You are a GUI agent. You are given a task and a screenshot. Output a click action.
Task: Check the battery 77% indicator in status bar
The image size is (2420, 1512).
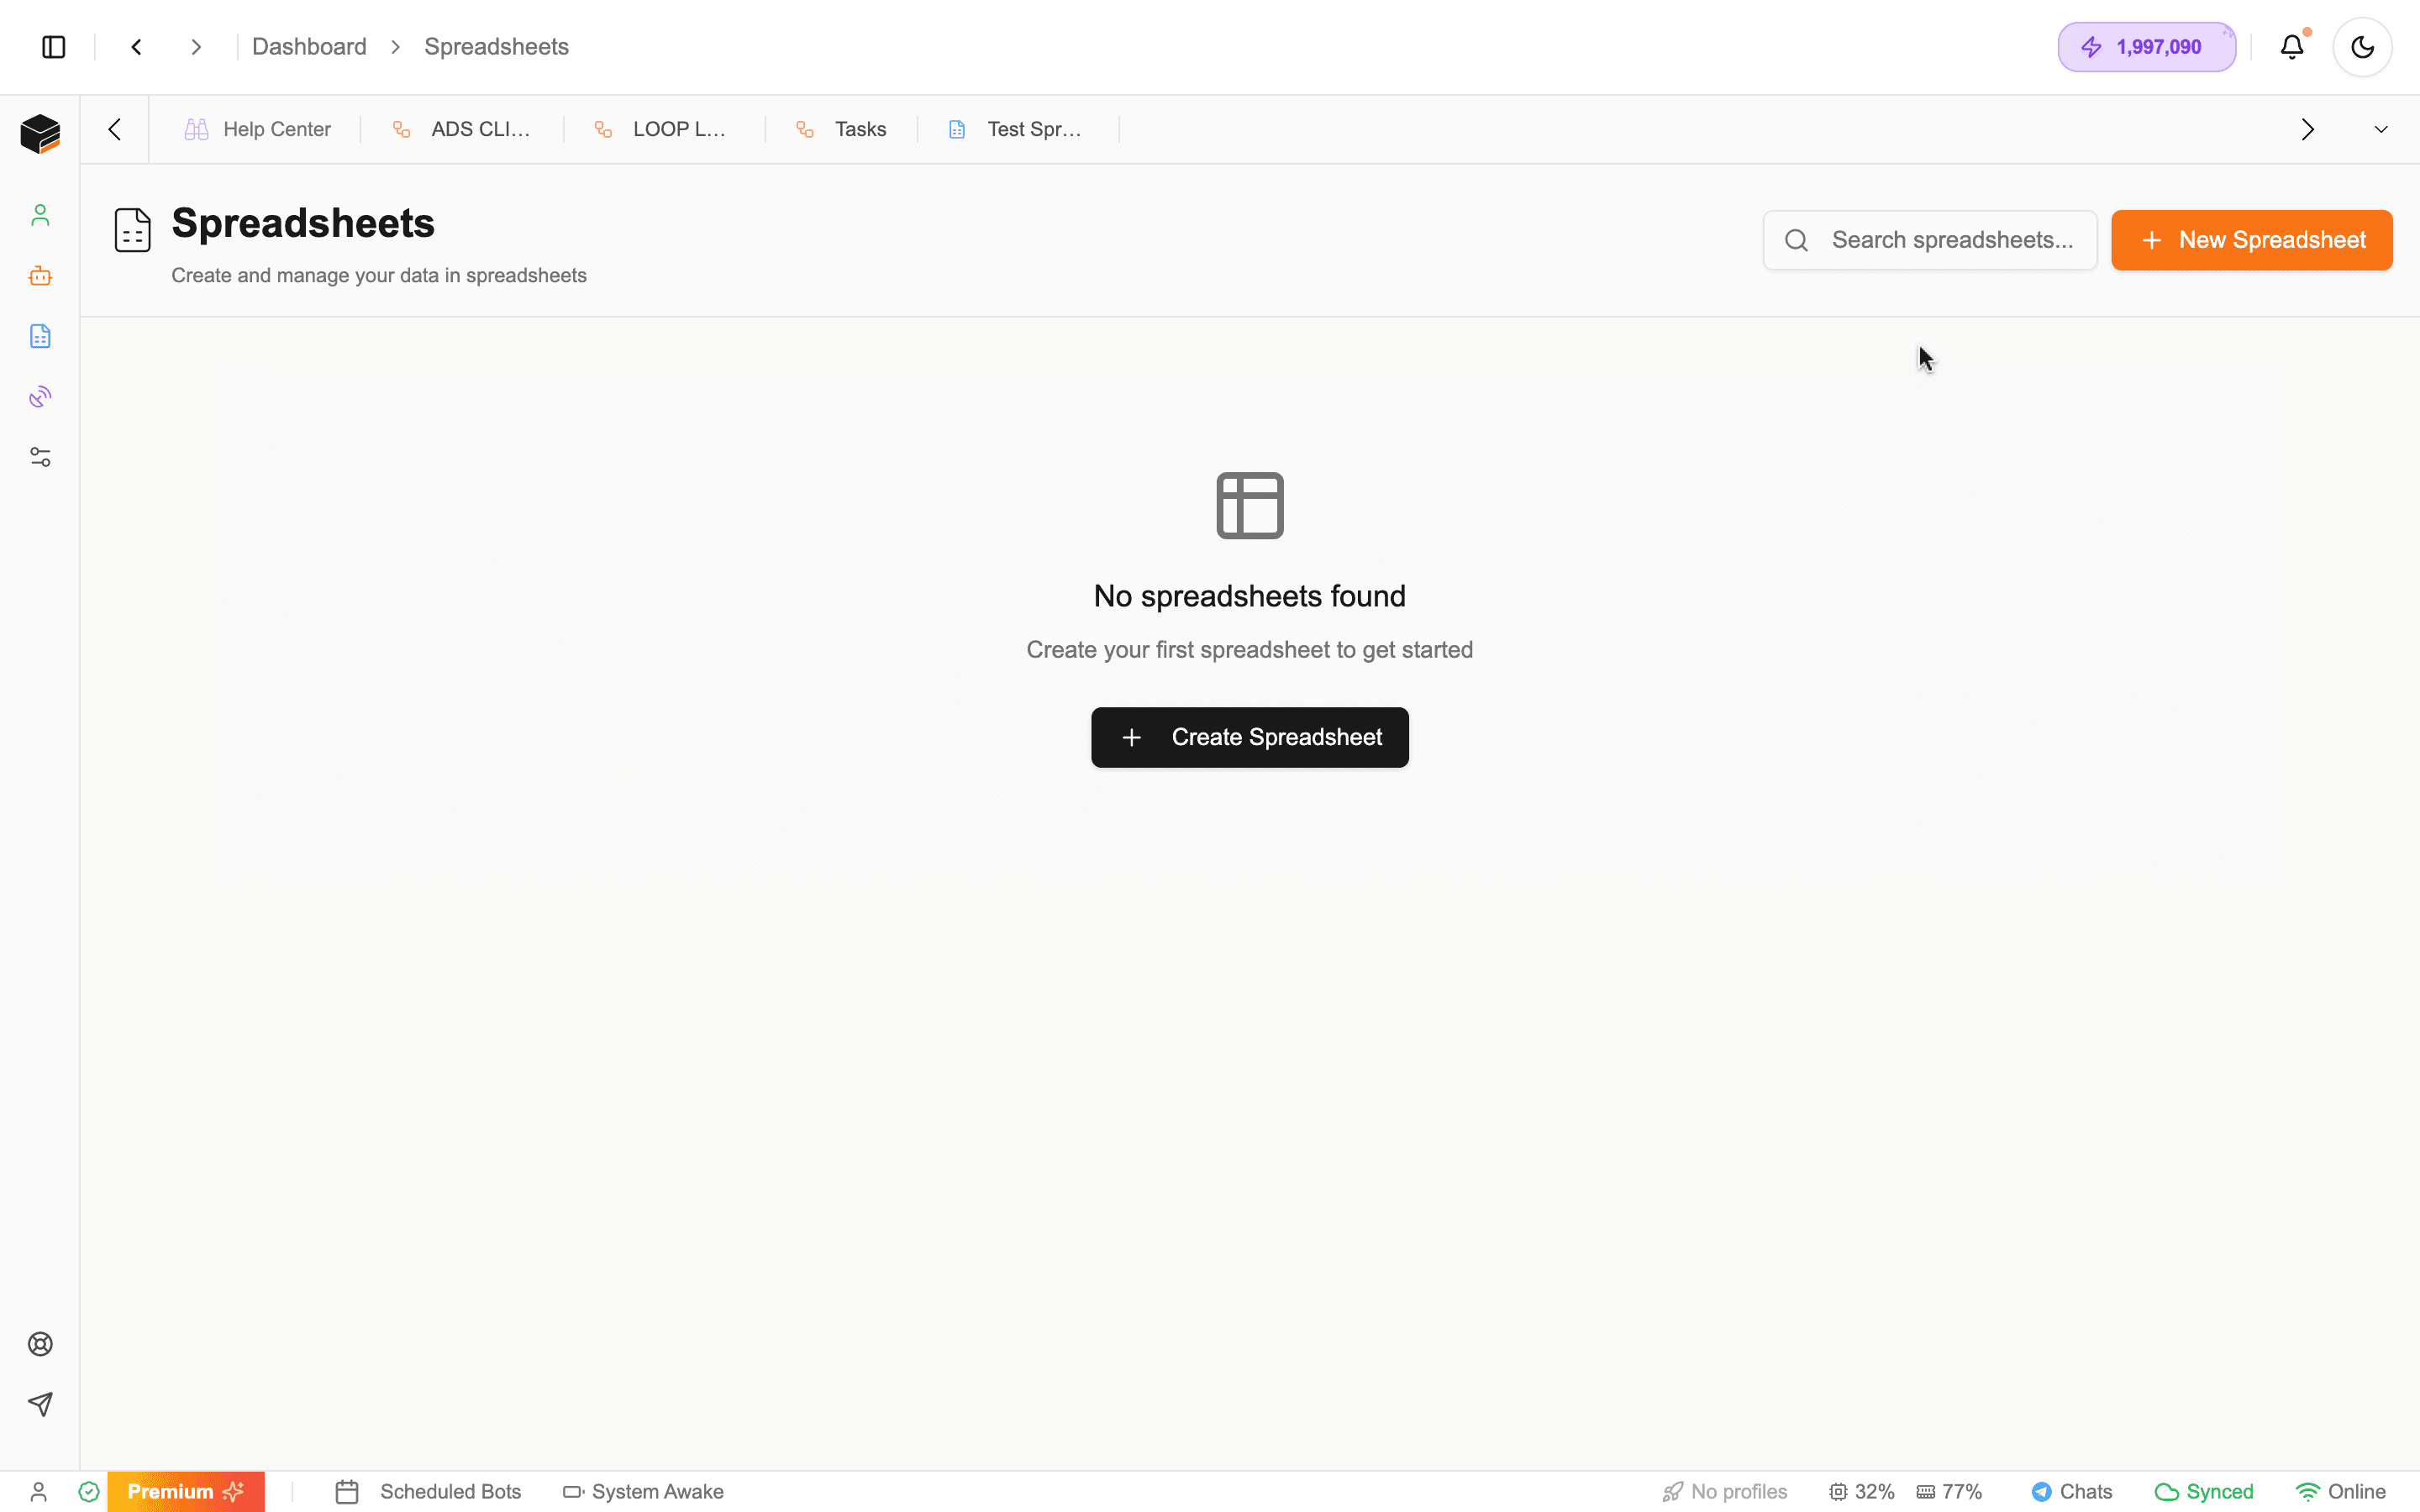coord(1948,1491)
